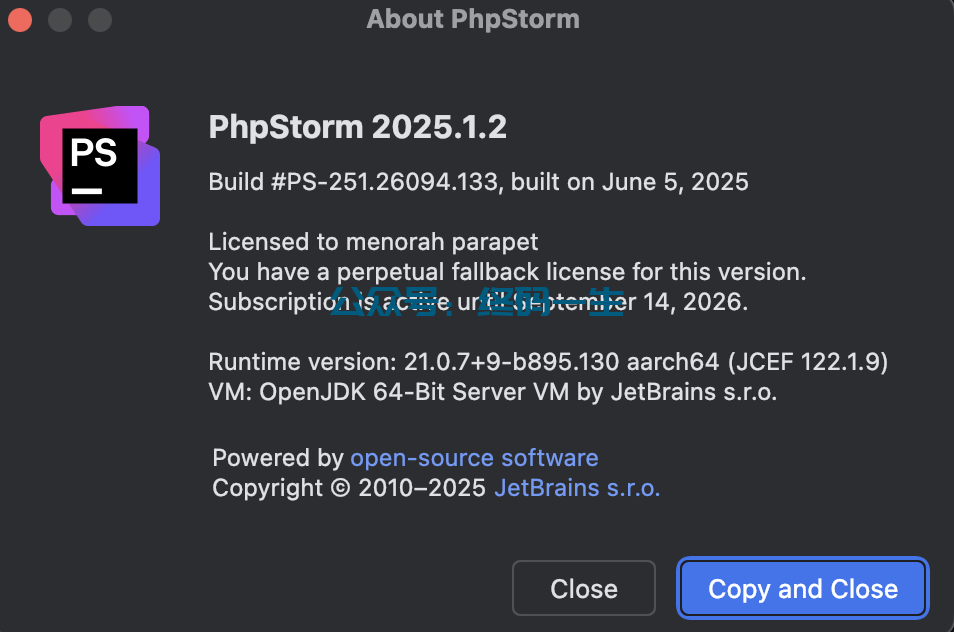Click the built on June 5, 2025 date

tap(630, 182)
